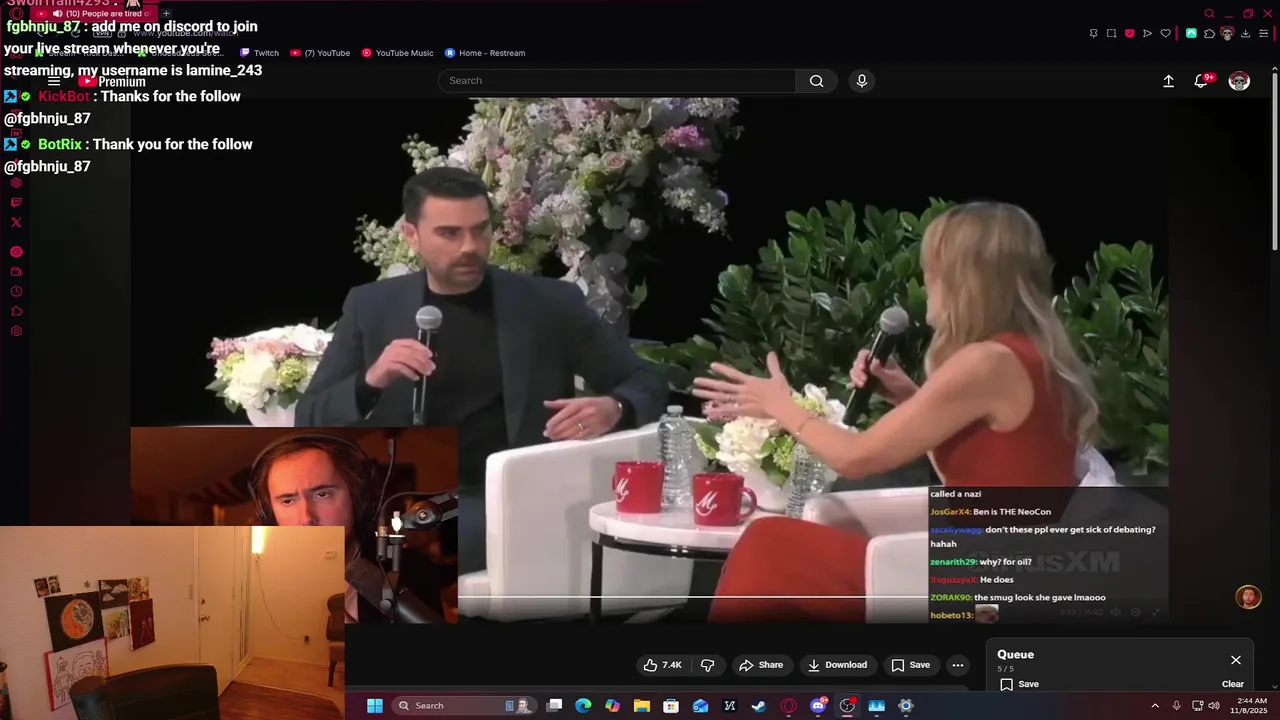Screen dimensions: 1280x720
Task: Click the Download button below video
Action: click(837, 665)
